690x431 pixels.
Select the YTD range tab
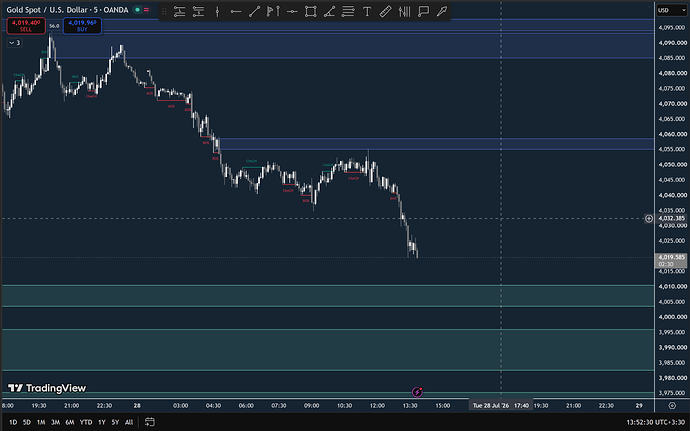pyautogui.click(x=86, y=422)
